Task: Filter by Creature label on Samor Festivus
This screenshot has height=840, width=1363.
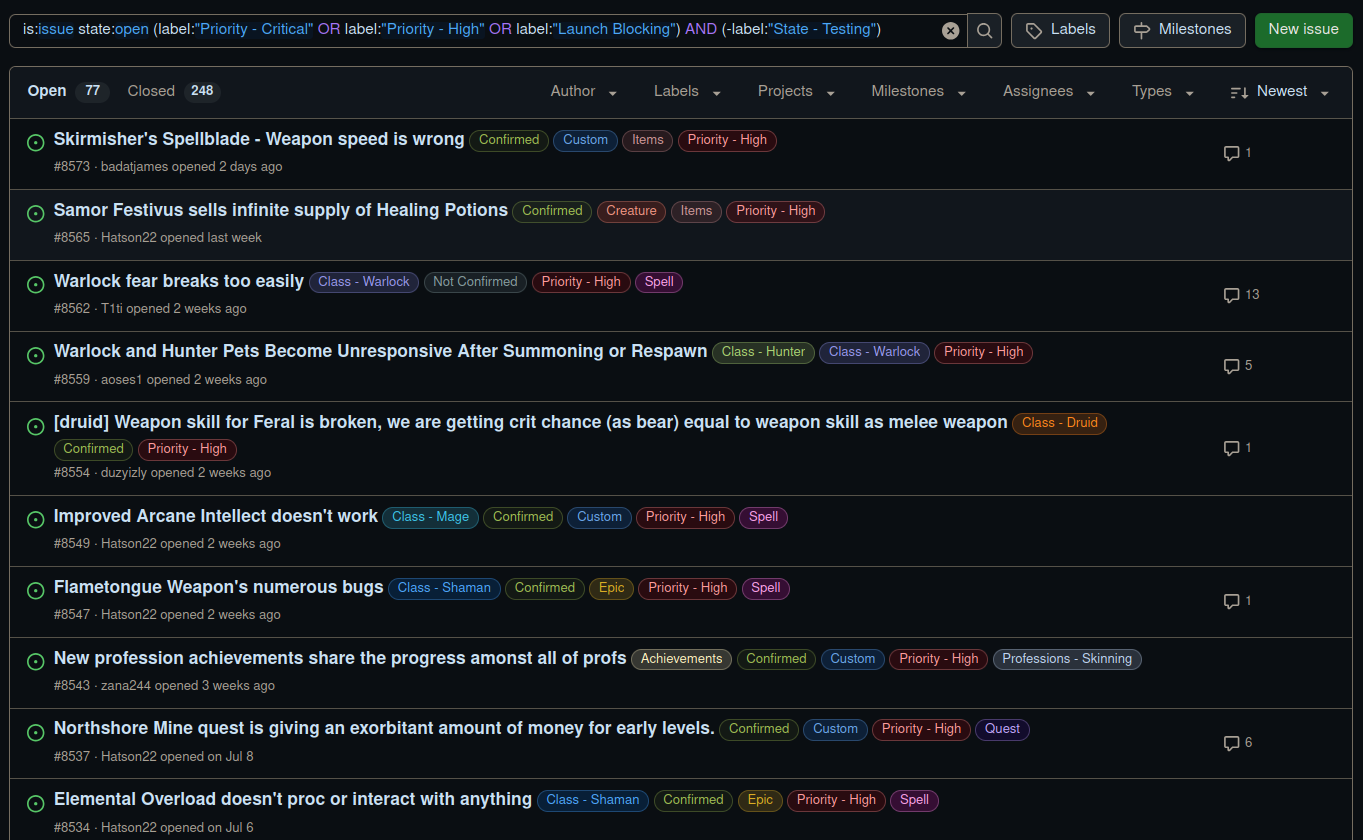Action: [x=631, y=211]
